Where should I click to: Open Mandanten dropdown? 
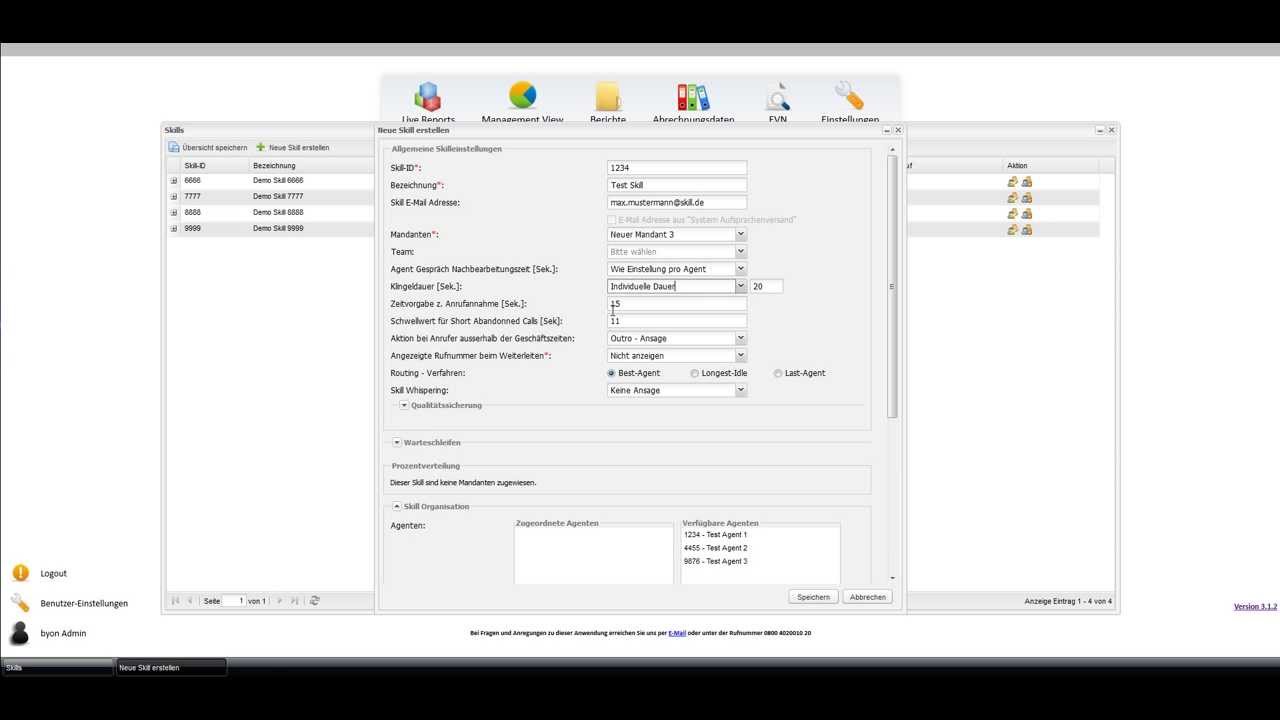(741, 235)
